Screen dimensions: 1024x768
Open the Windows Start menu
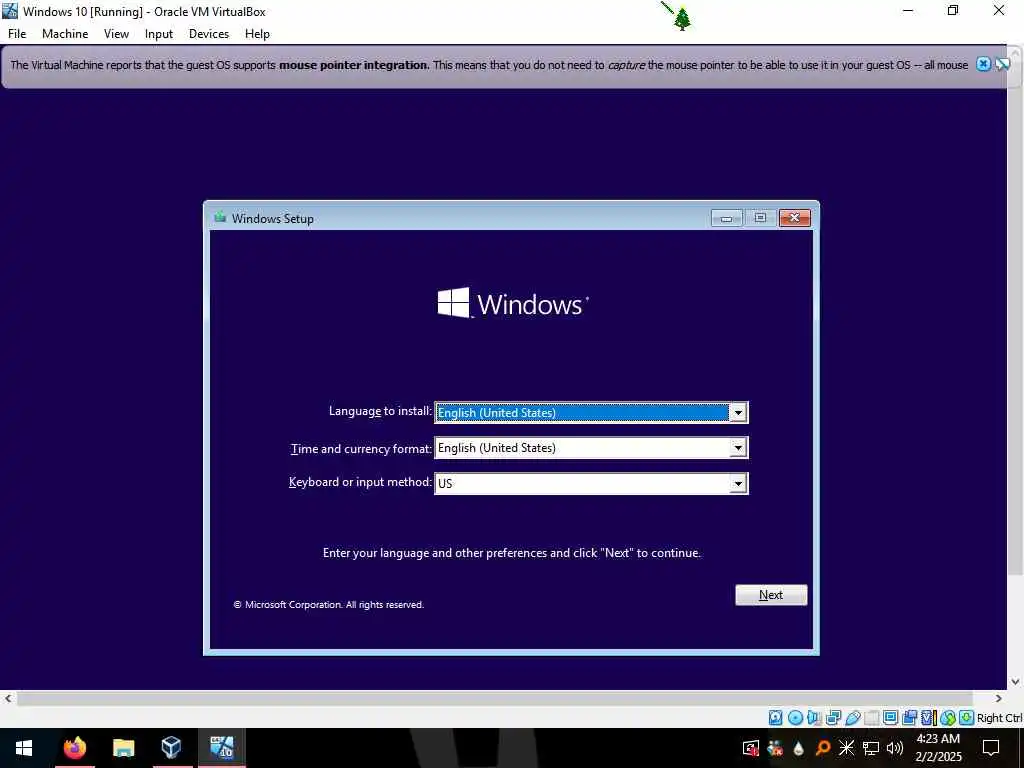24,747
